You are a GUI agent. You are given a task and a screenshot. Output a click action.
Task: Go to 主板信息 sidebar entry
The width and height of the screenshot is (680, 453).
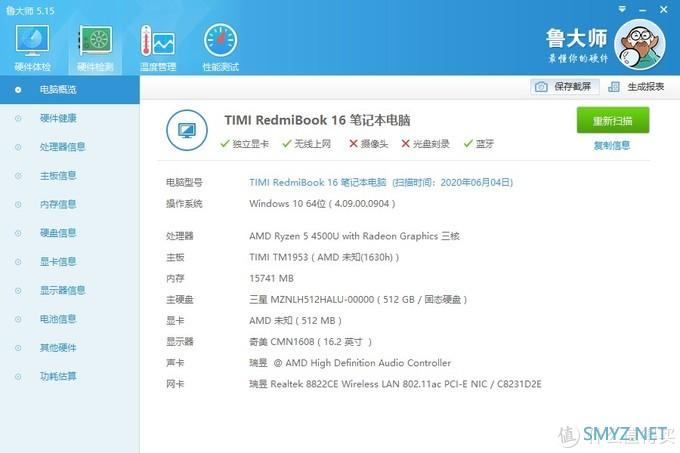point(57,176)
